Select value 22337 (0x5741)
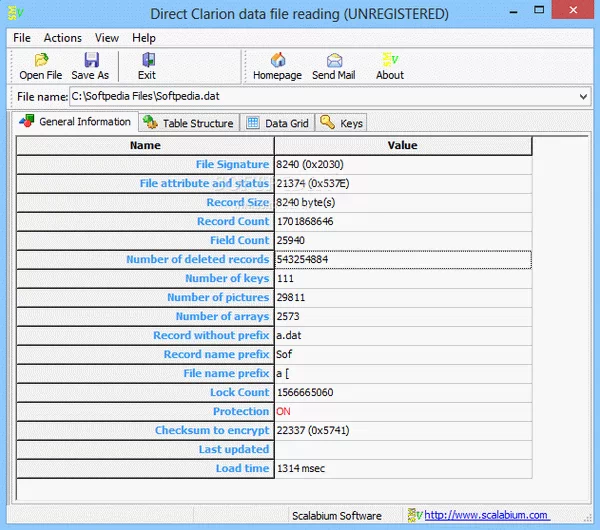 (x=313, y=431)
